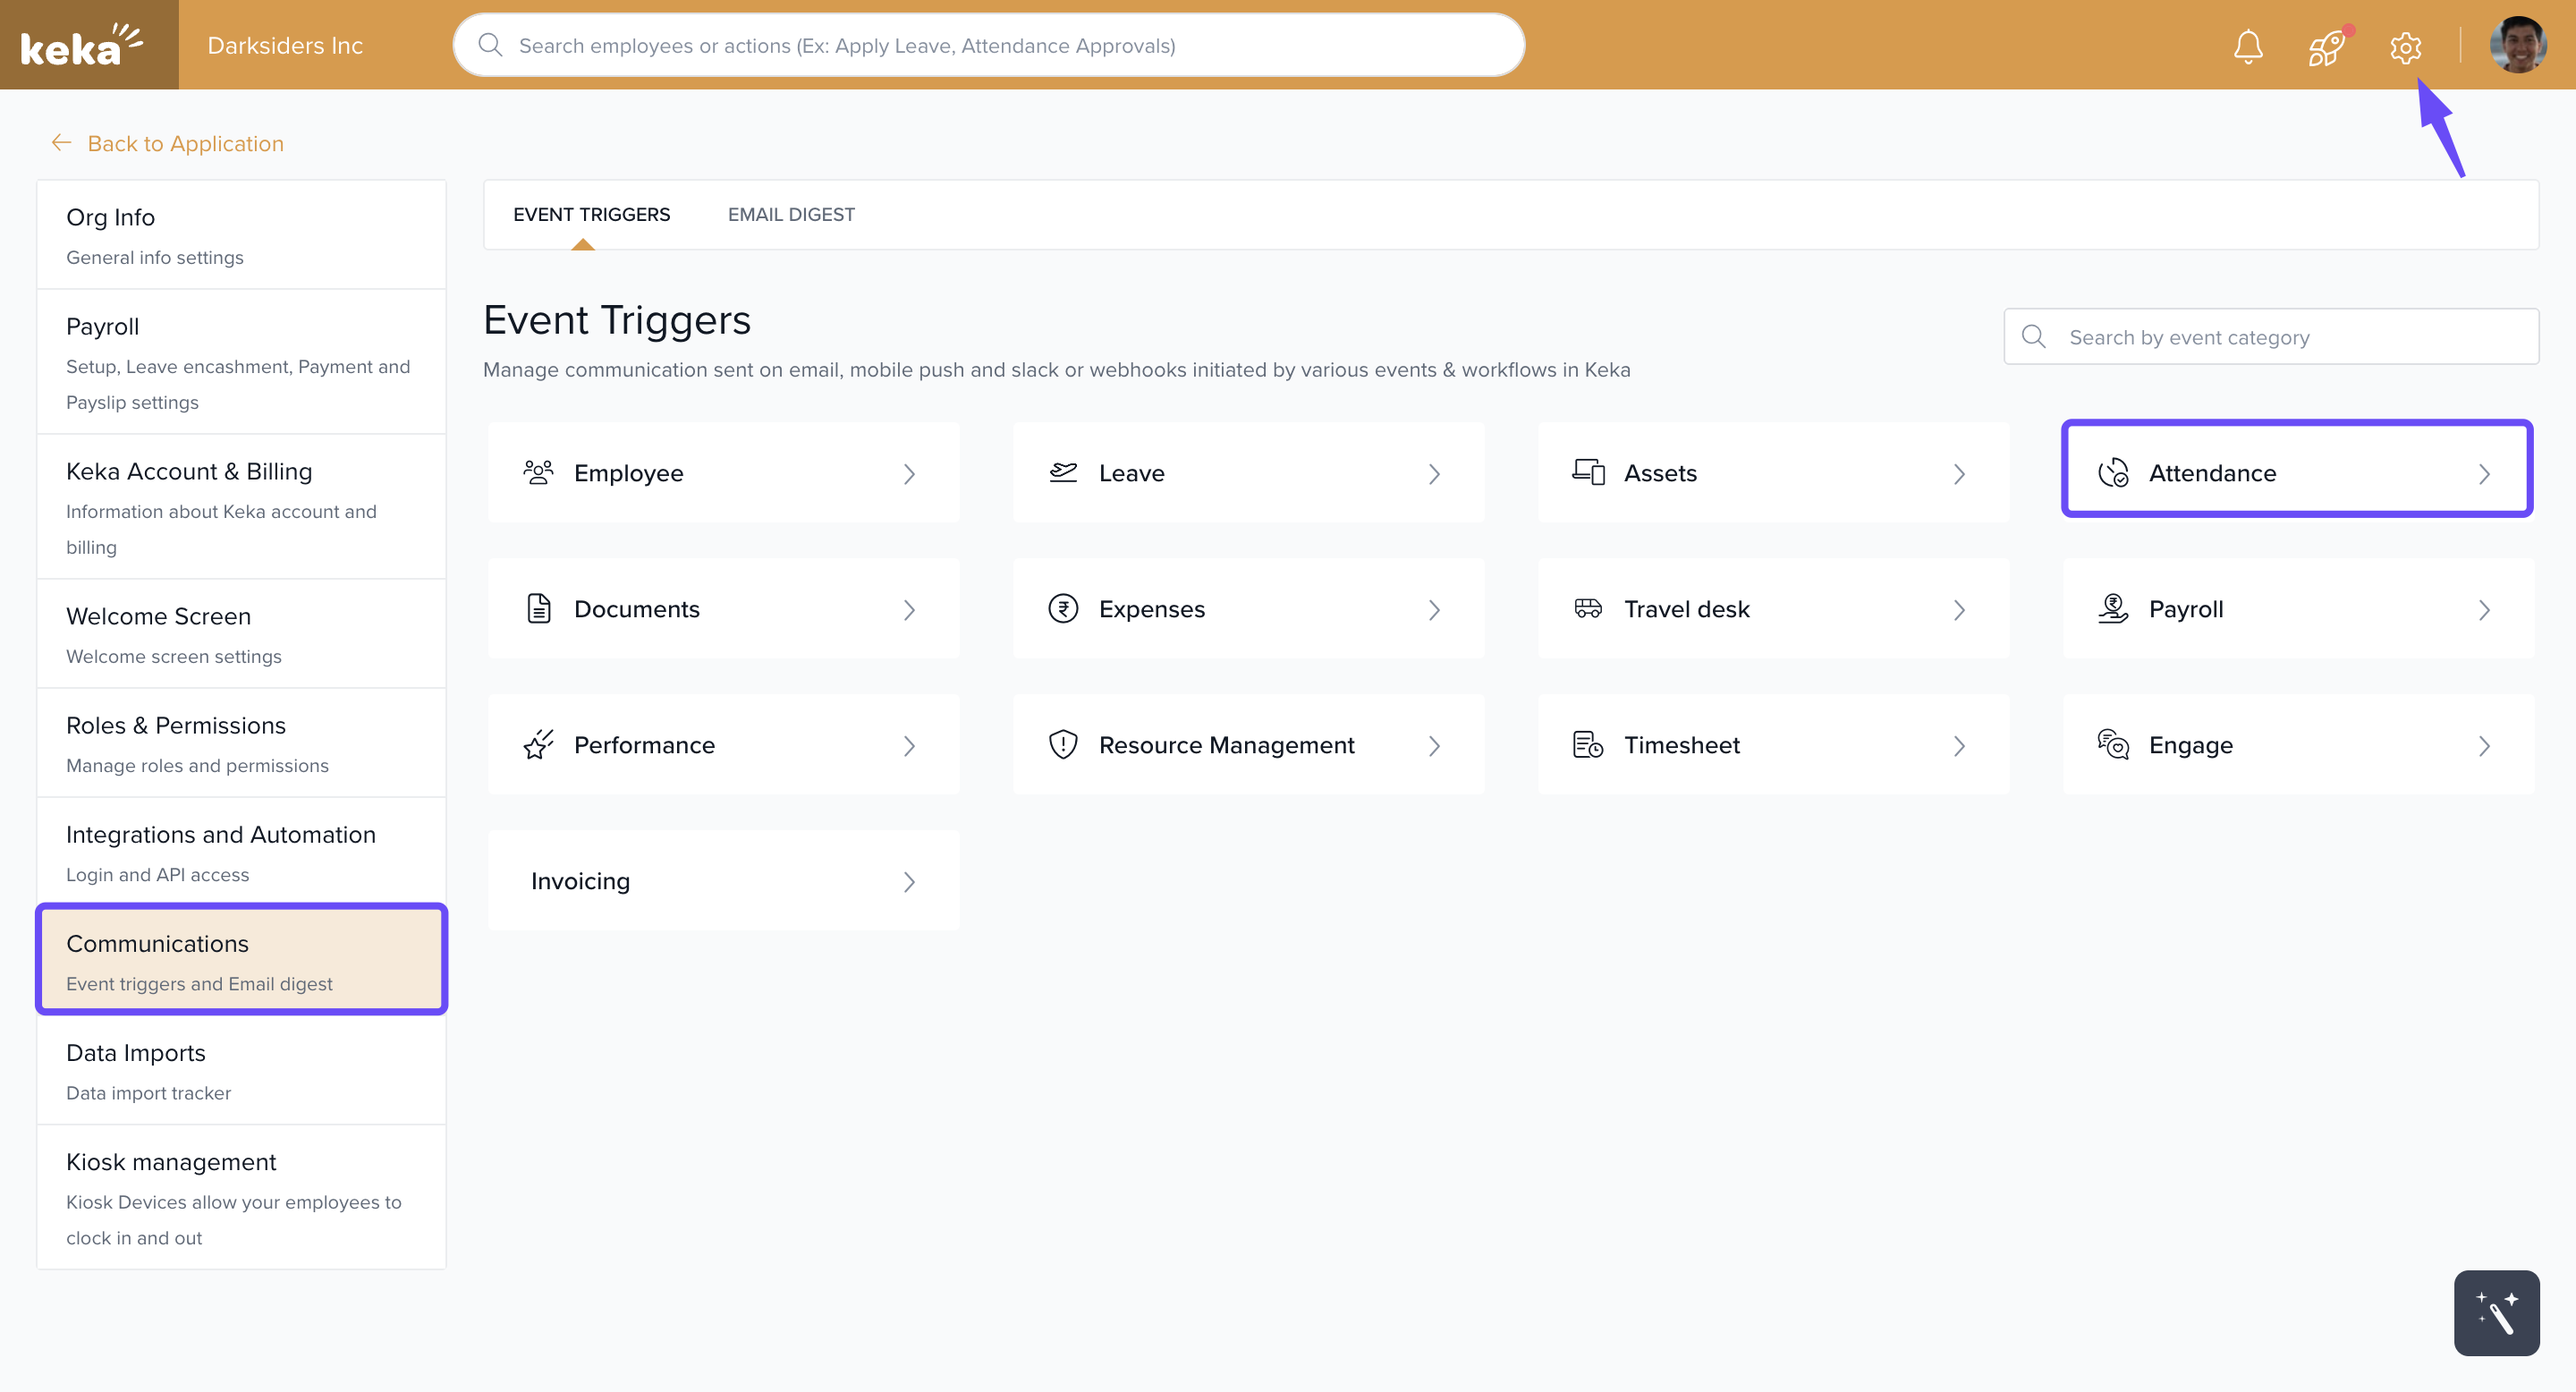Image resolution: width=2576 pixels, height=1392 pixels.
Task: Click the Expenses rupee icon
Action: click(x=1063, y=608)
